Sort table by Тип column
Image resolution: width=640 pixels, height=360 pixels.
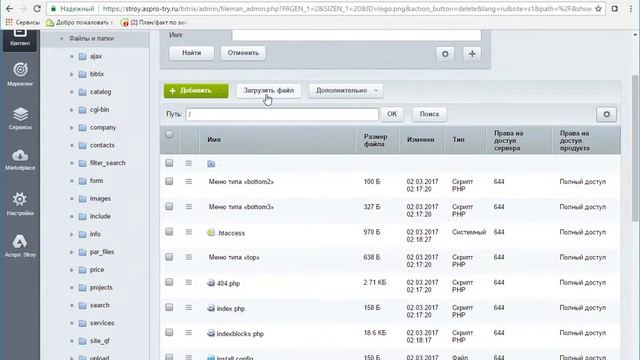click(458, 140)
